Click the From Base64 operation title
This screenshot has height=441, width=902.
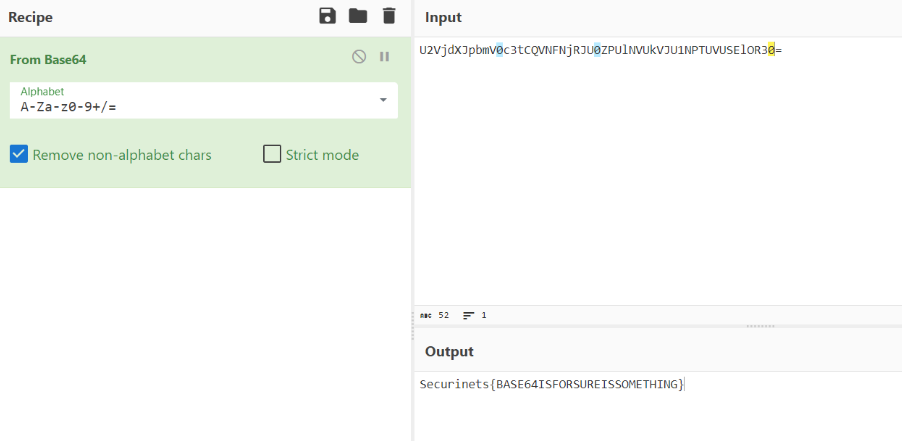tap(48, 60)
